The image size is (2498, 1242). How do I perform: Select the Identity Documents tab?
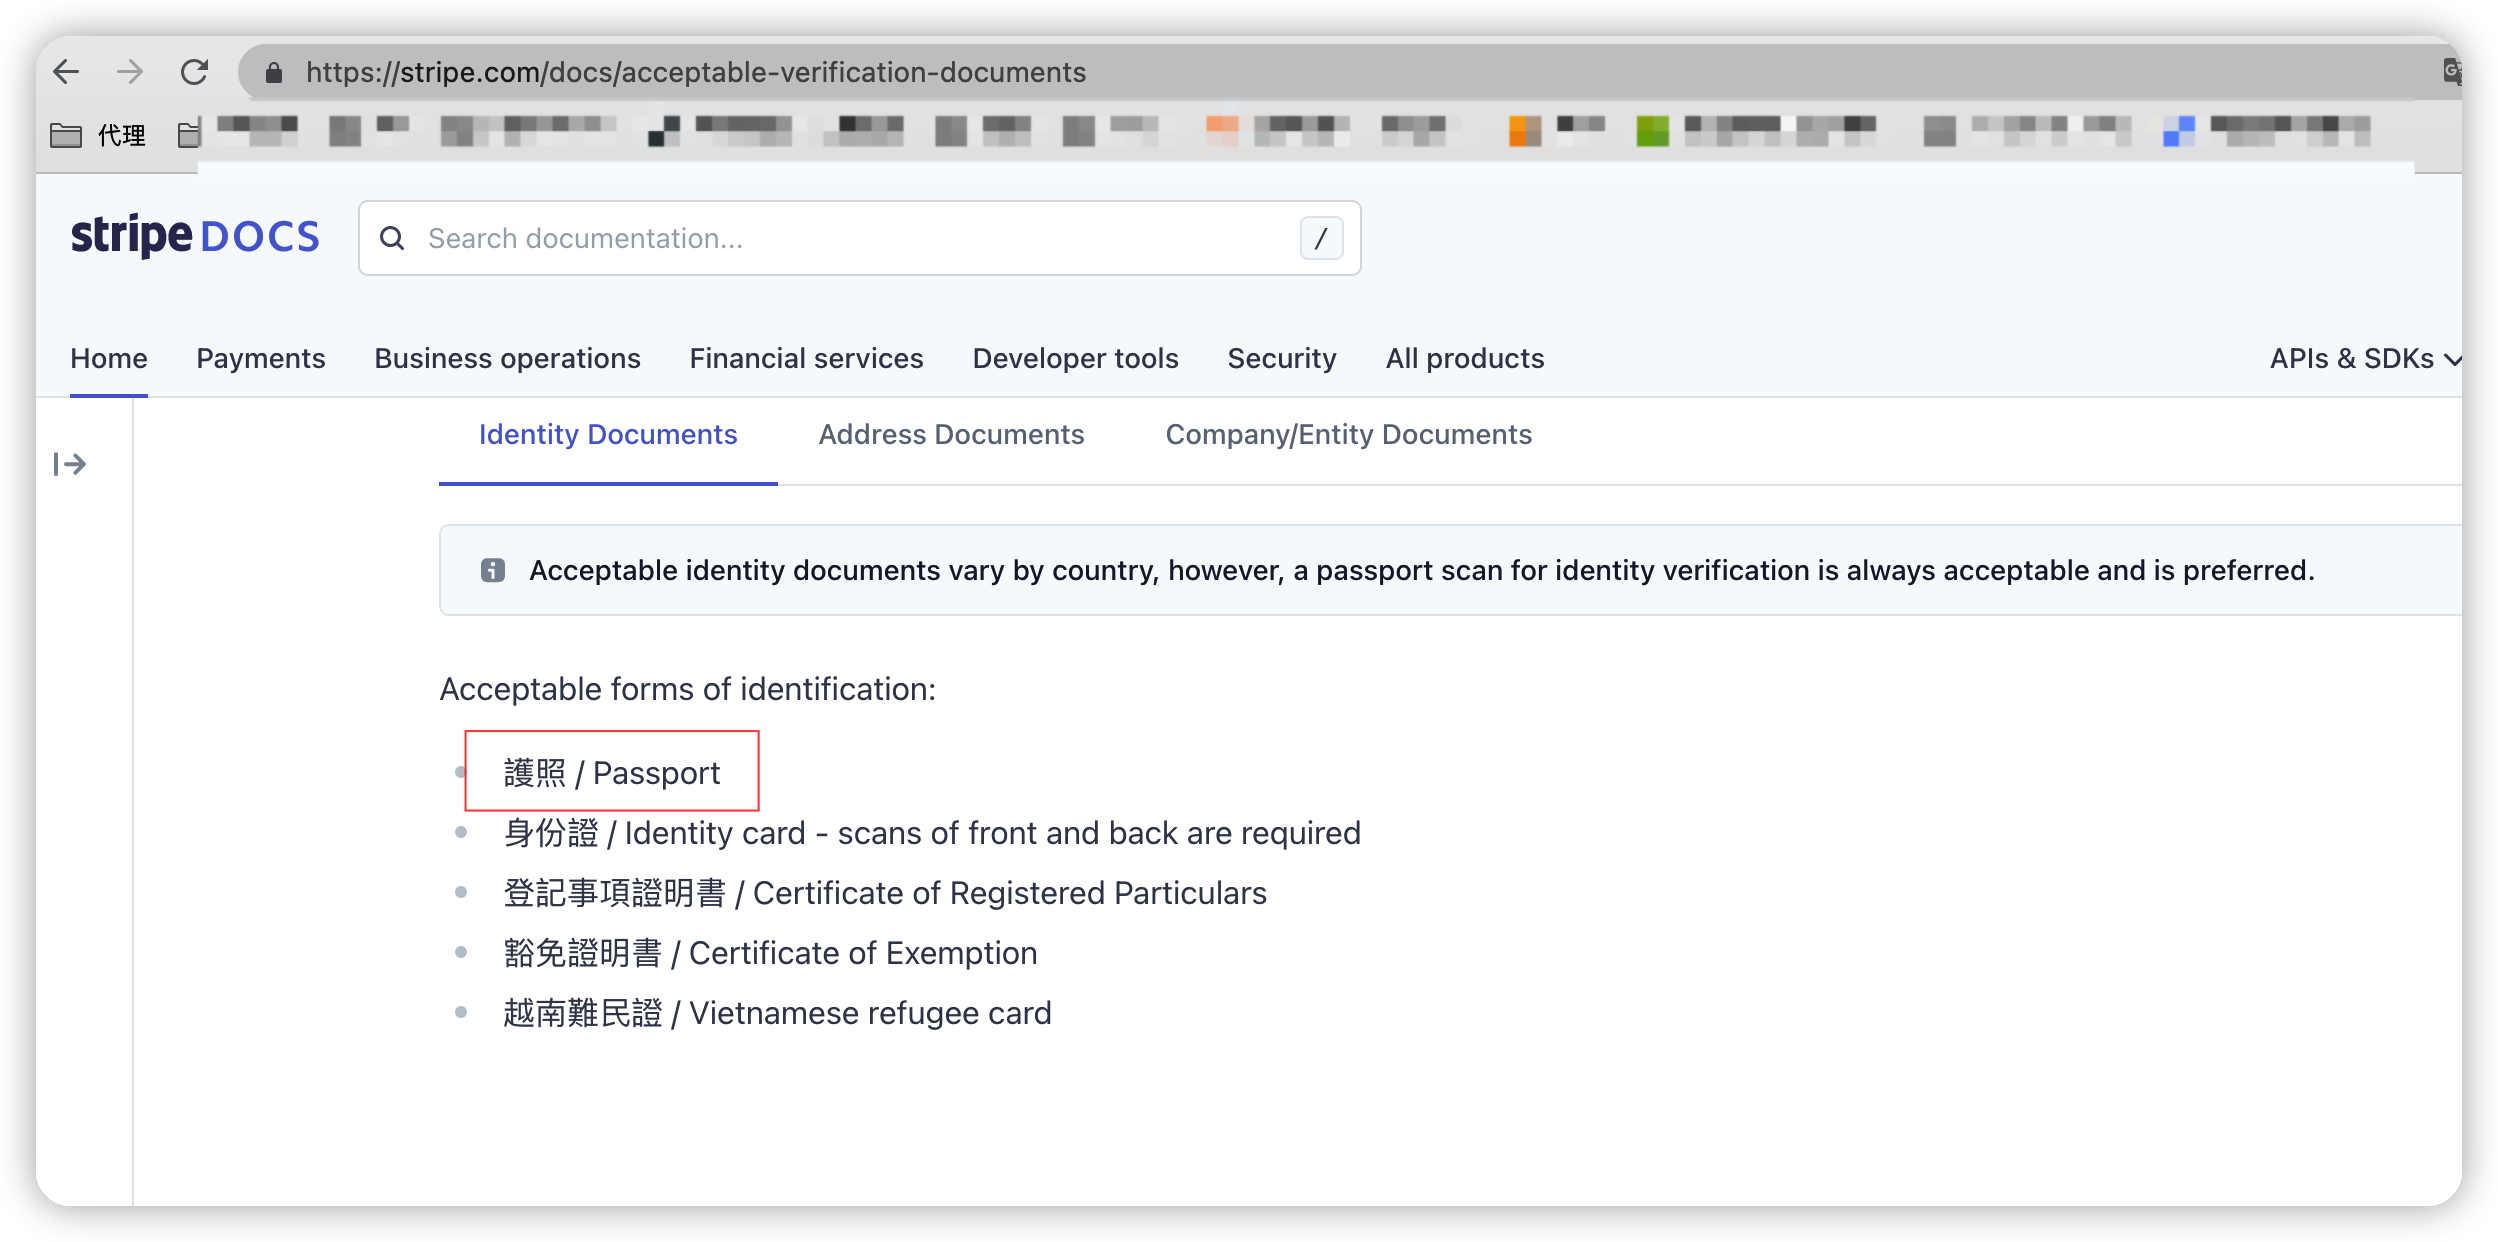tap(607, 434)
